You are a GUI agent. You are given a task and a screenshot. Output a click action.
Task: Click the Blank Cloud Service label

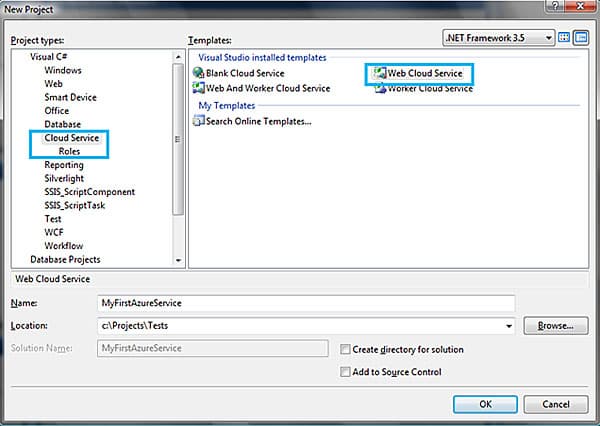[245, 73]
